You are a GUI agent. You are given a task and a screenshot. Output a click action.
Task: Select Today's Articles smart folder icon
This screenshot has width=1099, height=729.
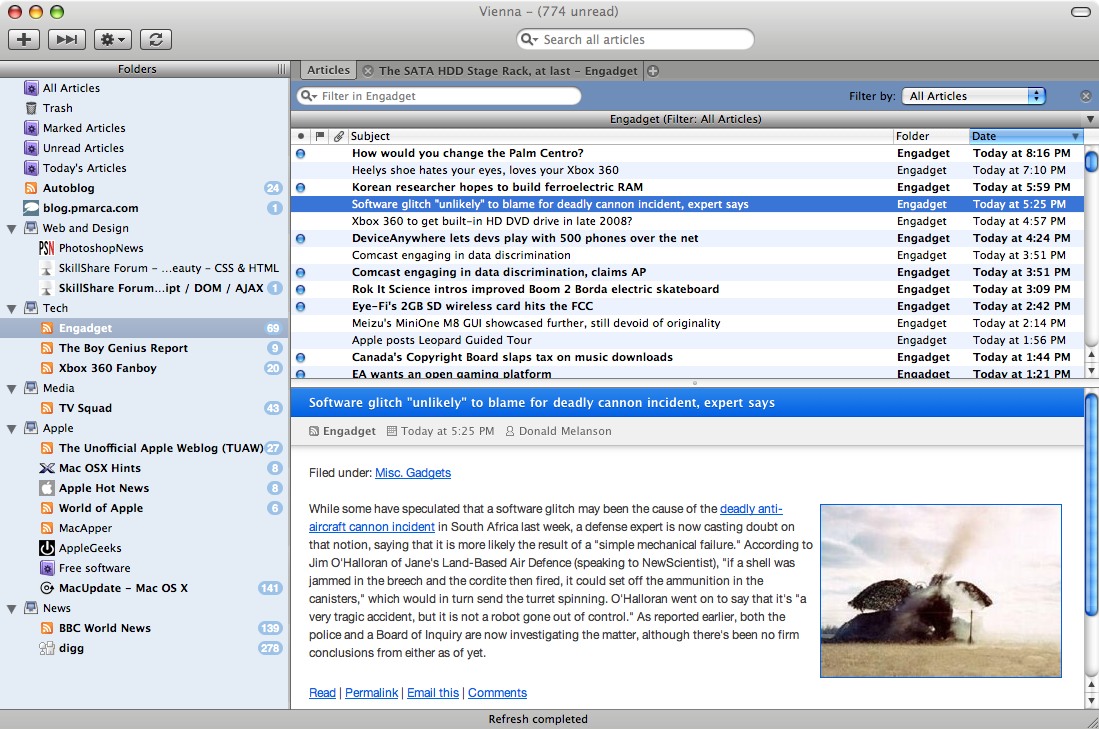pyautogui.click(x=31, y=168)
